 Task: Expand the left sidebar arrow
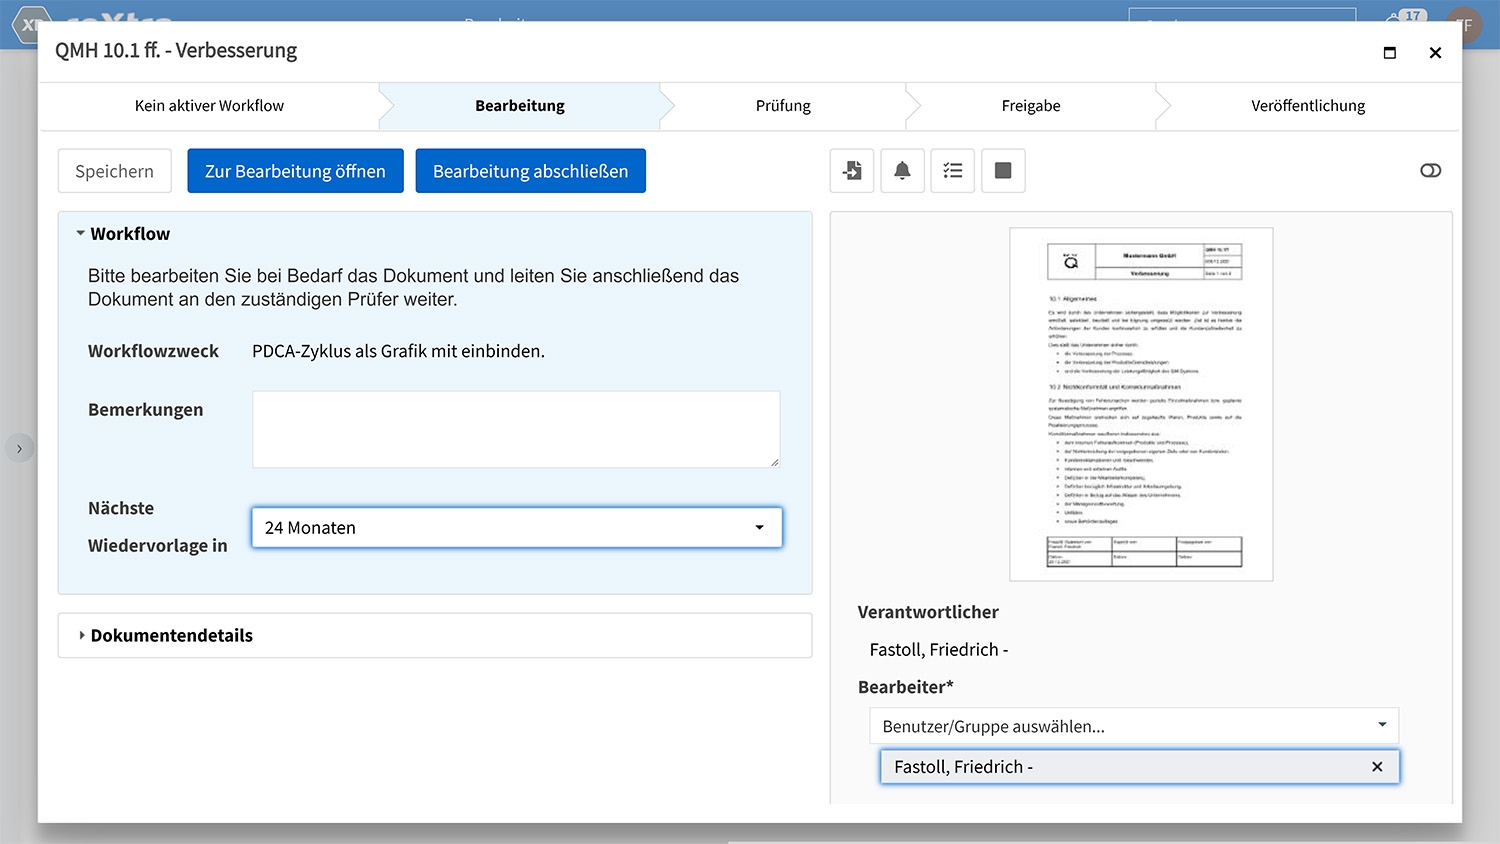pyautogui.click(x=19, y=448)
